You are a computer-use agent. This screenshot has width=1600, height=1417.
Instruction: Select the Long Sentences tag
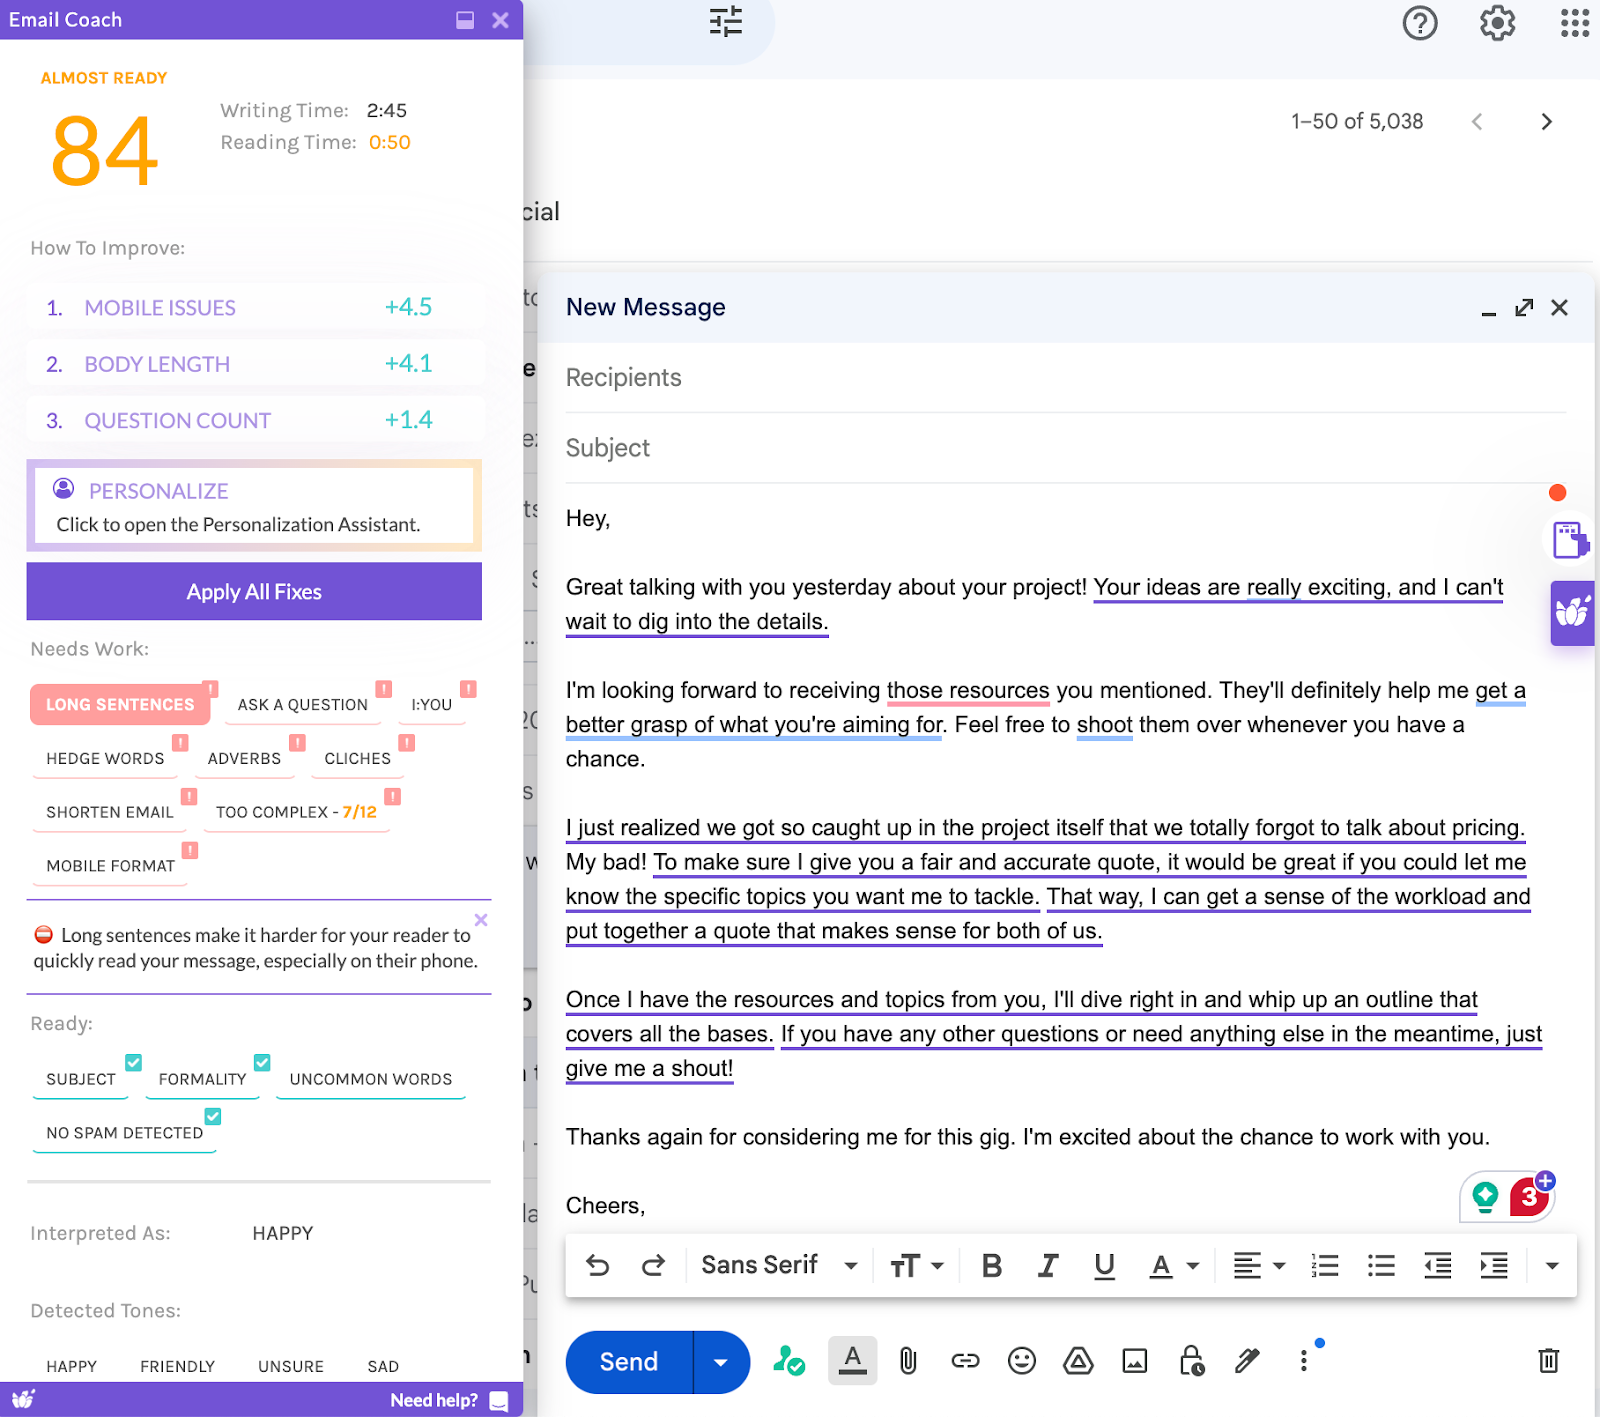(x=120, y=705)
